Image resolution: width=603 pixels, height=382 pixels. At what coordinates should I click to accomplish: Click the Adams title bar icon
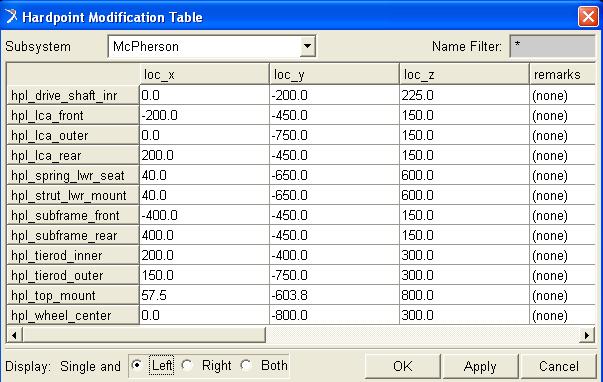pos(11,16)
